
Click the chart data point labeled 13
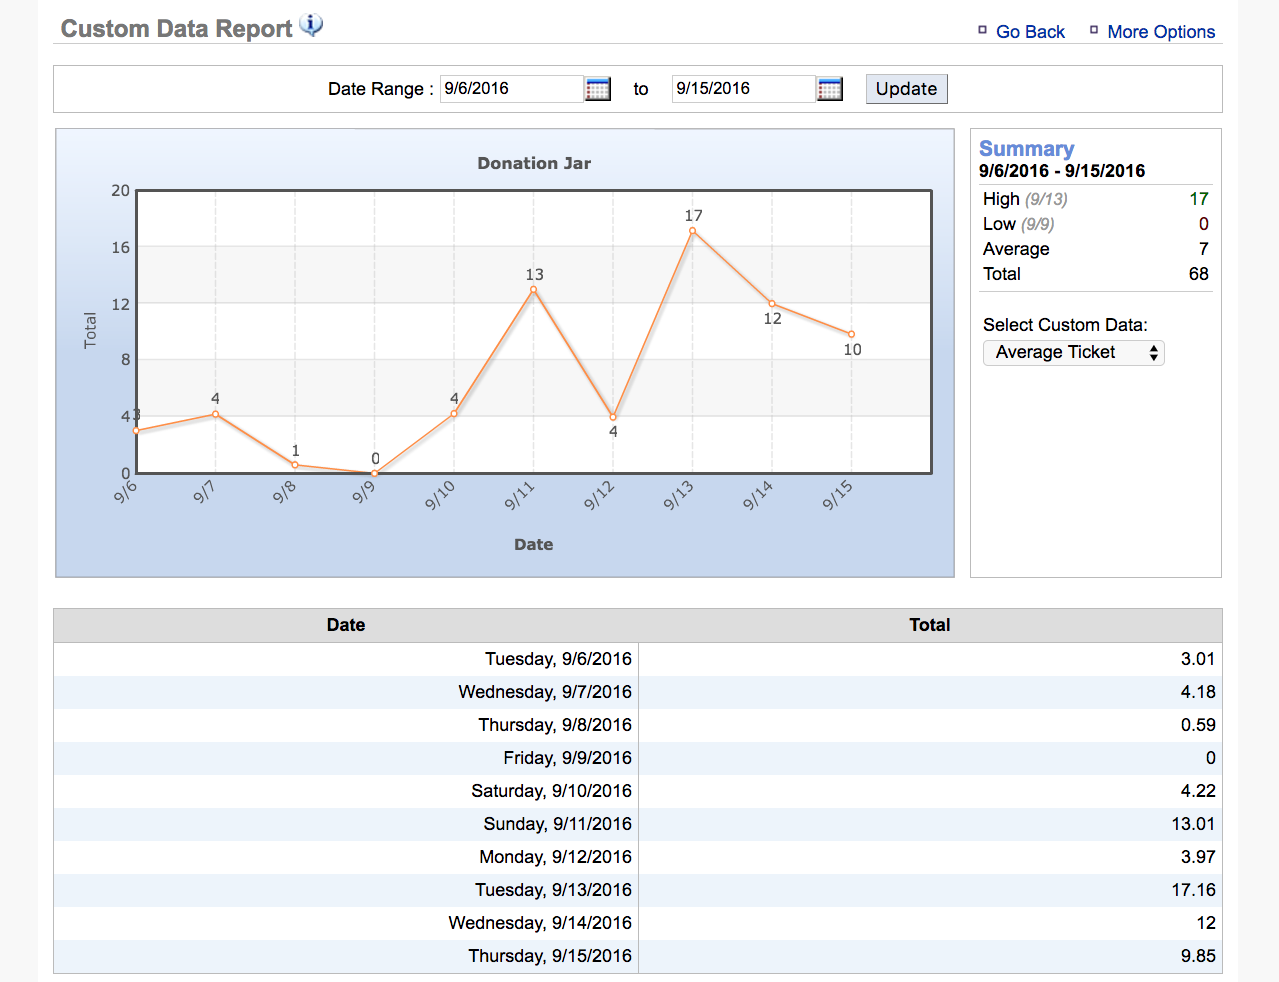click(534, 289)
